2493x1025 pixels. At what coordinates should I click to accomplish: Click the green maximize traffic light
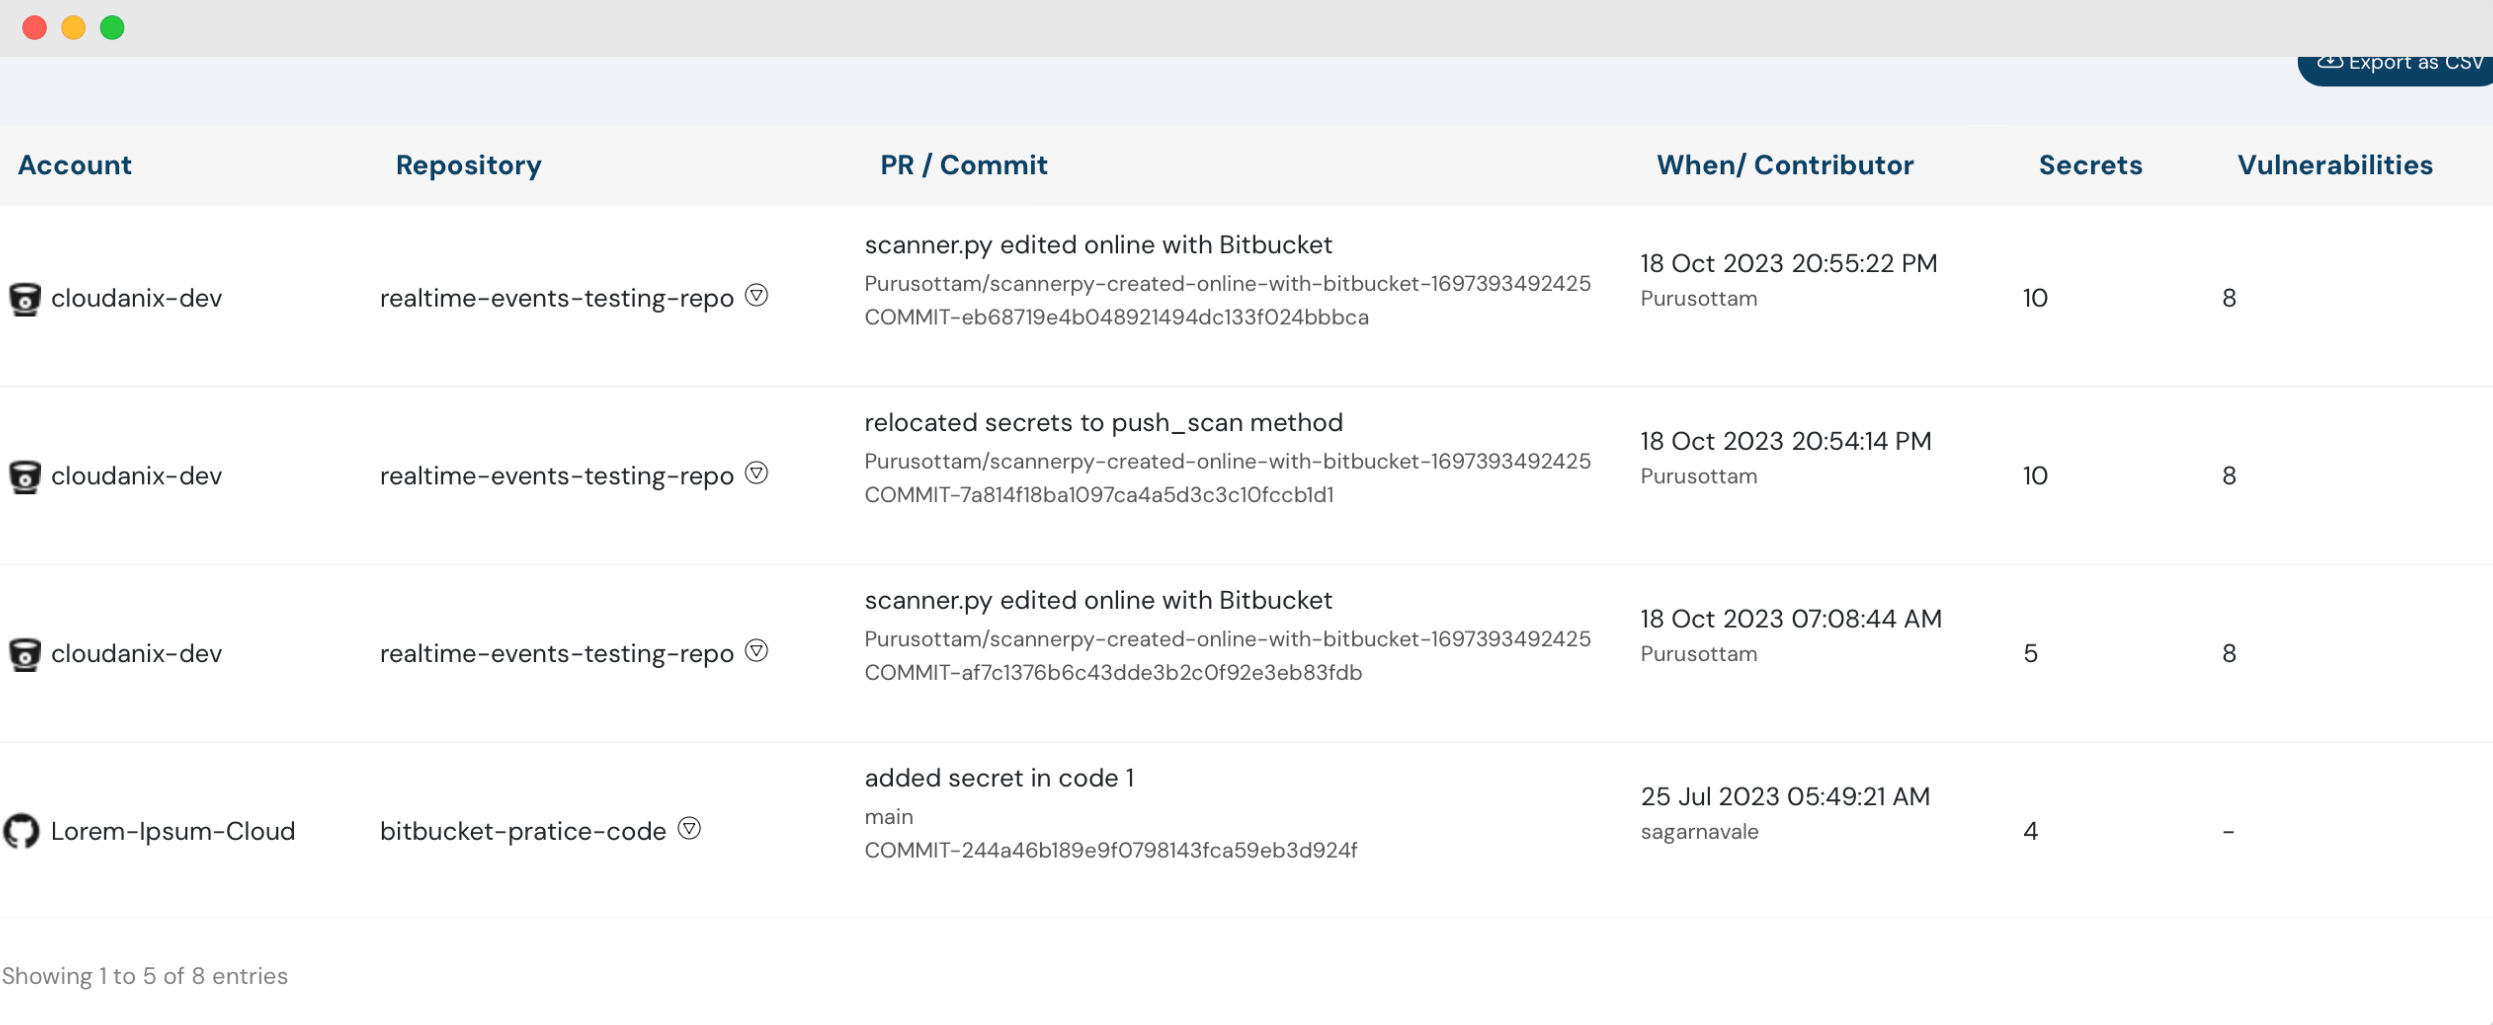coord(113,27)
